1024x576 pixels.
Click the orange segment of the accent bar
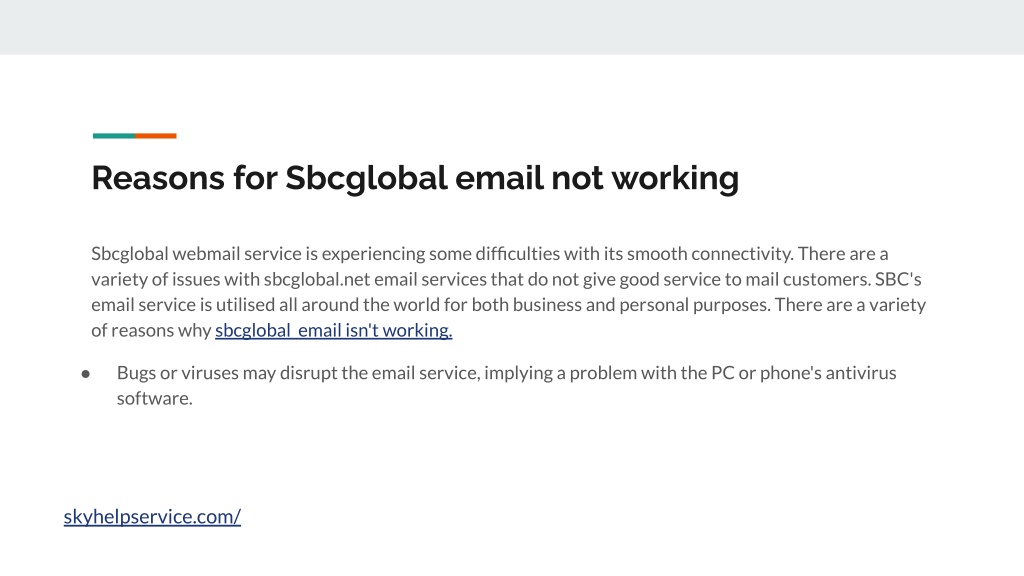click(155, 136)
